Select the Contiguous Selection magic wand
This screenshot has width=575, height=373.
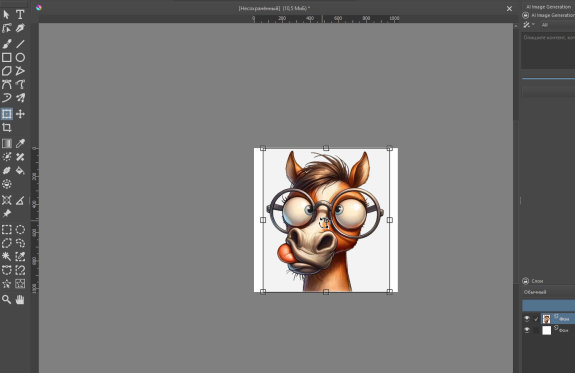point(7,256)
